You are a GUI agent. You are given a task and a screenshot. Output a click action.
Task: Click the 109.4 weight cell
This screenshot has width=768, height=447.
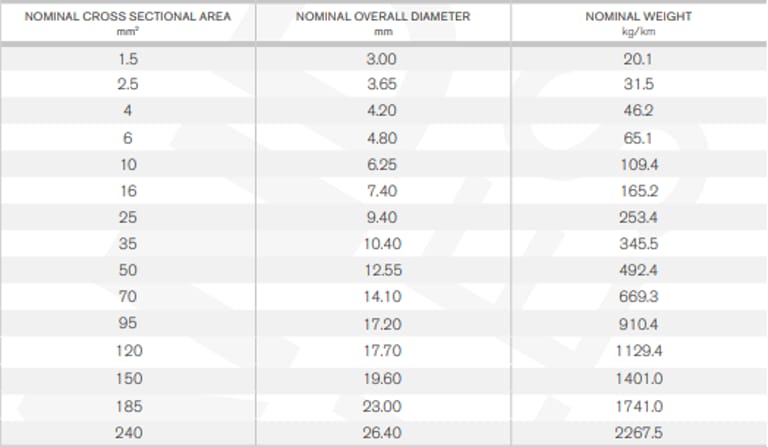639,164
